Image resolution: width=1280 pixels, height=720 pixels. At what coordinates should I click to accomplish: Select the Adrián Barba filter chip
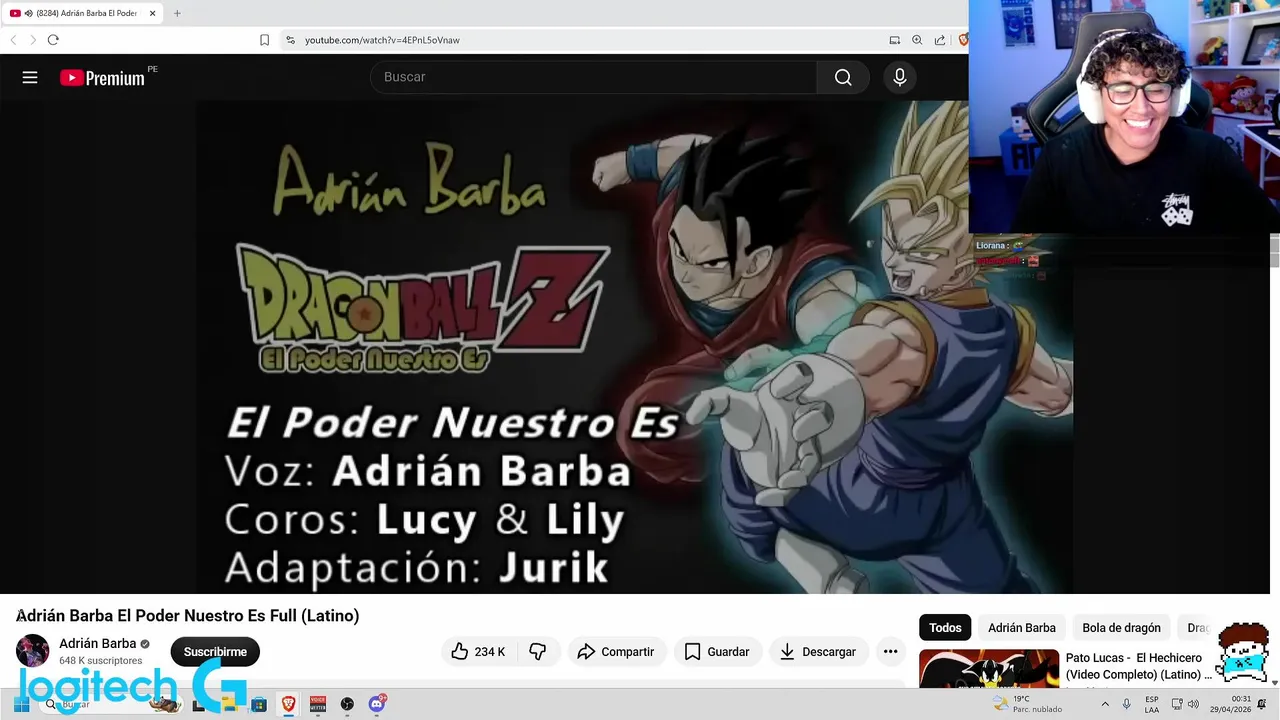(1022, 628)
